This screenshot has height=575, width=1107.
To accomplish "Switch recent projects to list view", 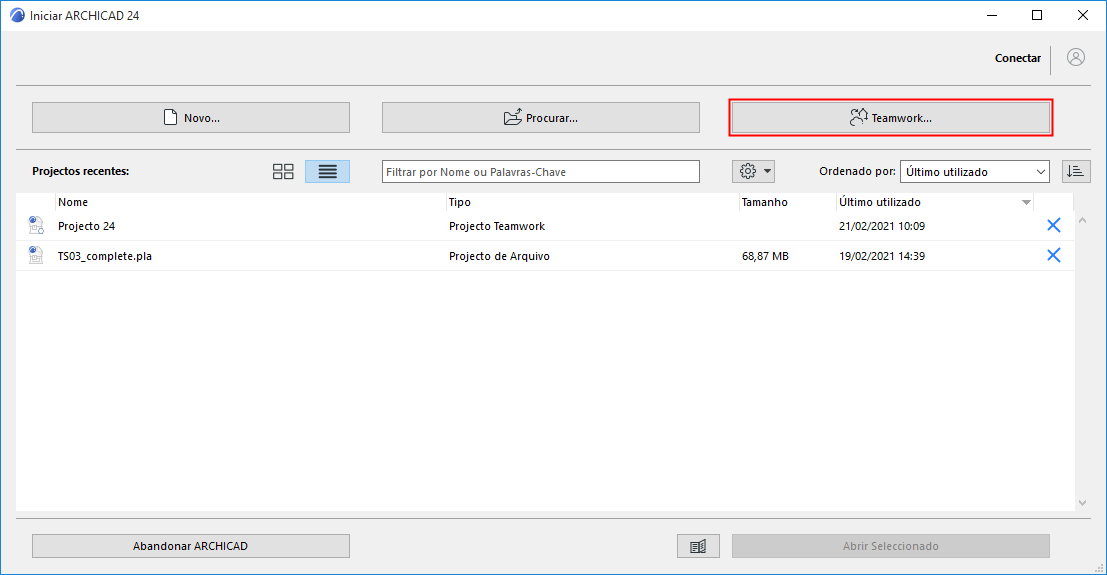I will click(327, 172).
